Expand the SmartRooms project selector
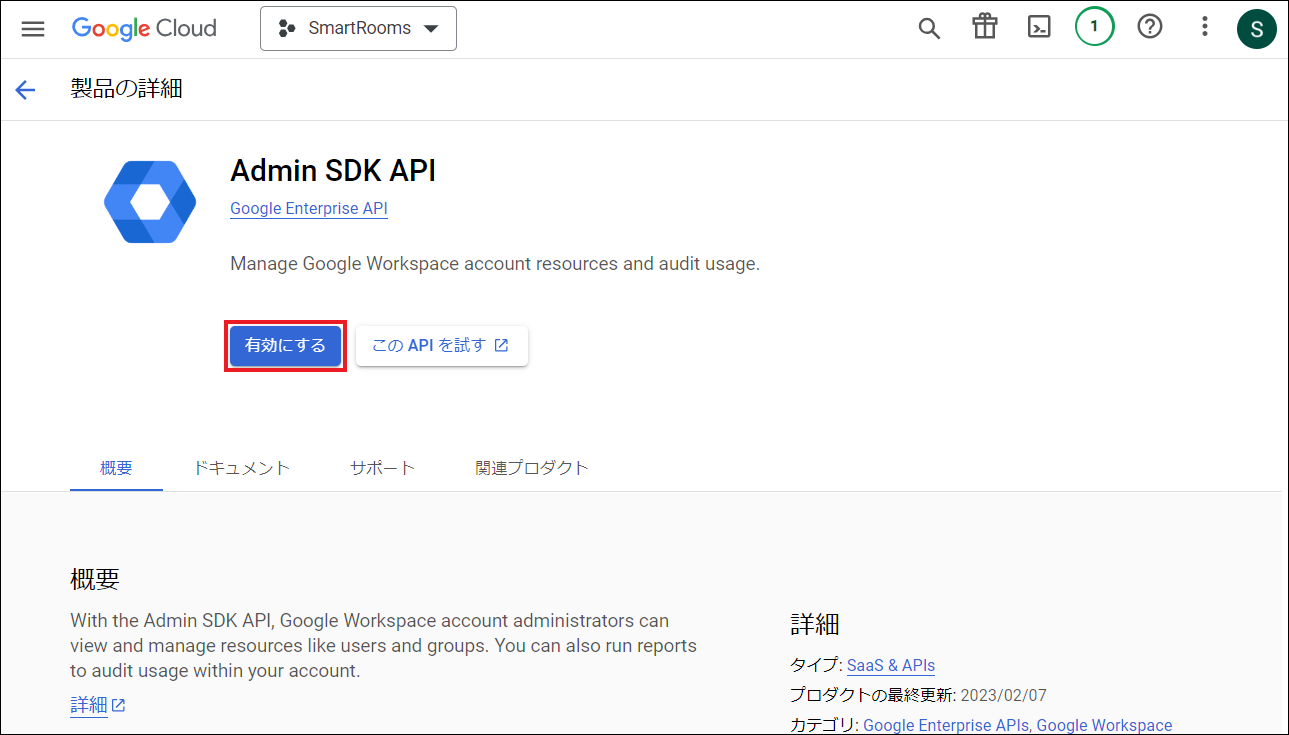Viewport: 1289px width, 735px height. [358, 28]
